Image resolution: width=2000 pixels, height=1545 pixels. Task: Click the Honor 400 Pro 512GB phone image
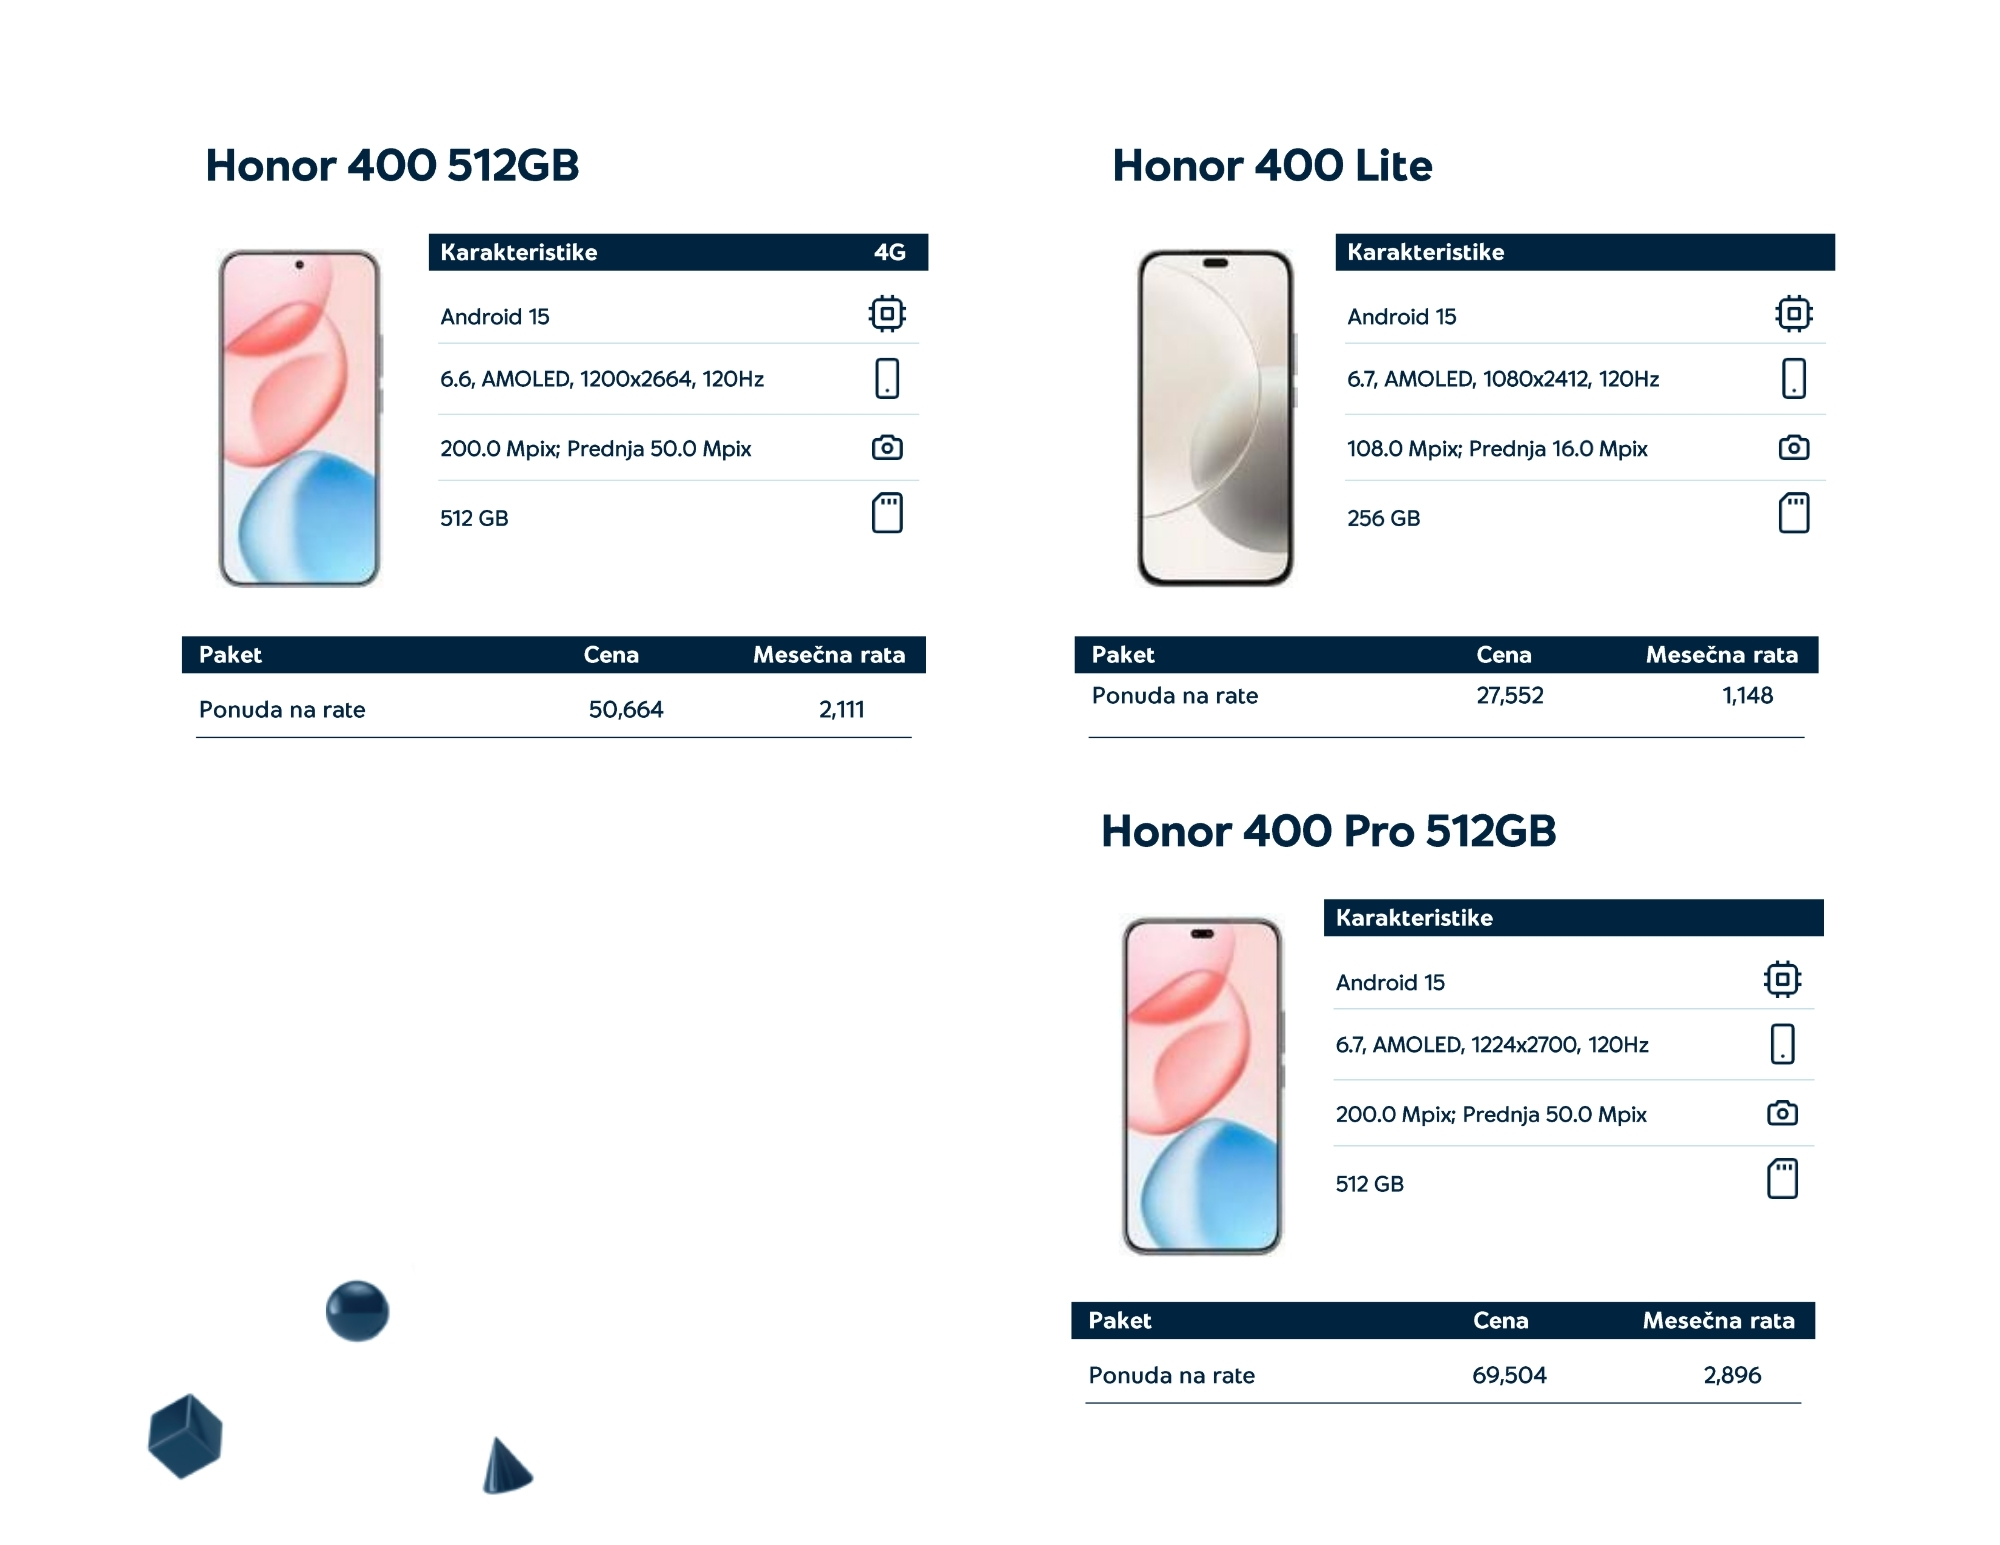1201,1085
